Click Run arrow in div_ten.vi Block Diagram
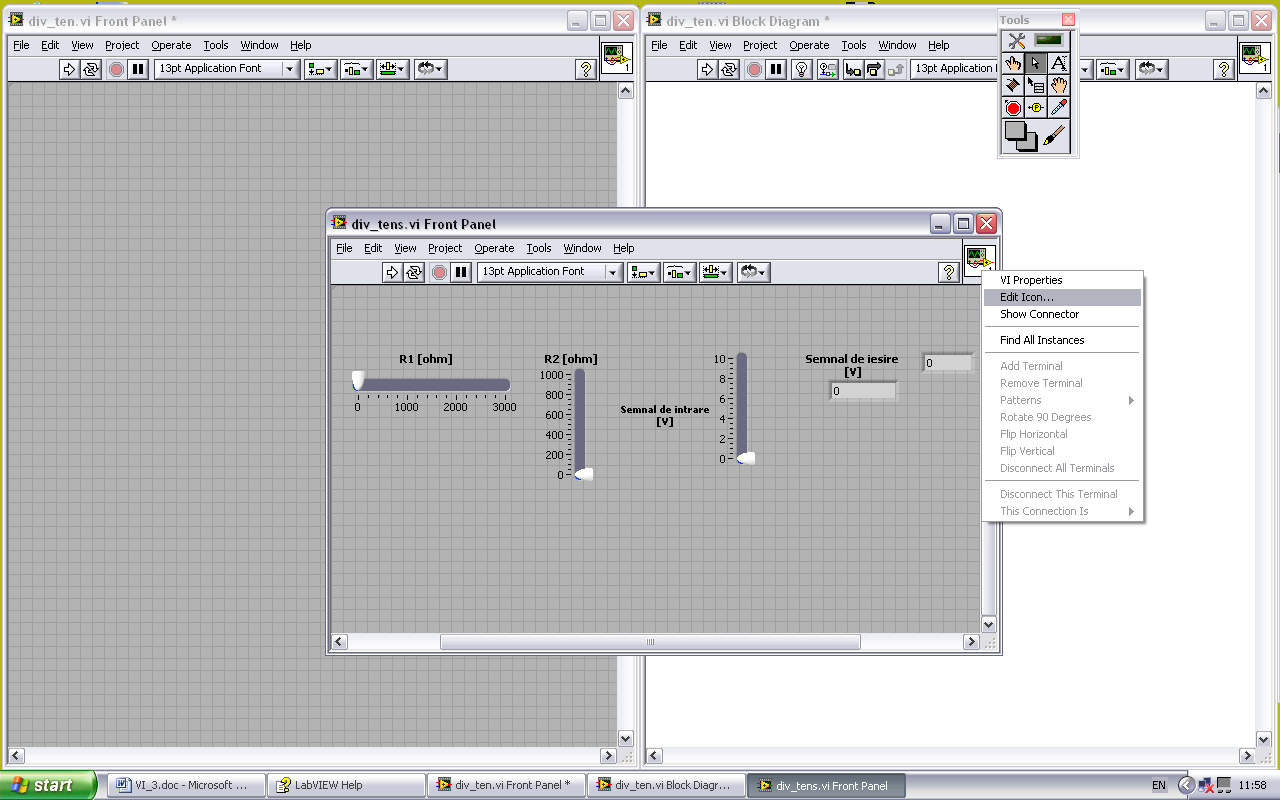The image size is (1280, 800). 707,69
